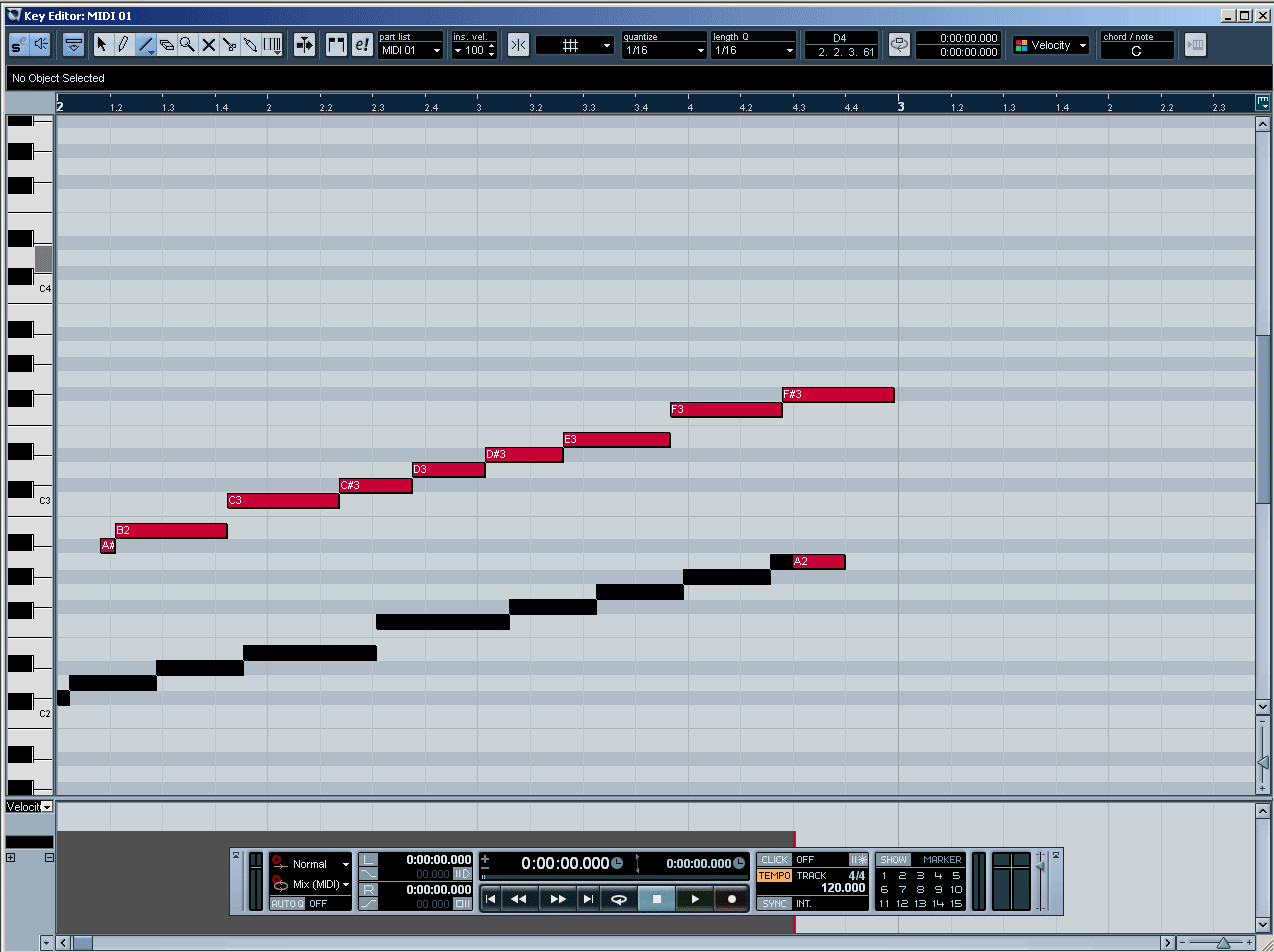Select the Draw pencil tool
Image resolution: width=1274 pixels, height=952 pixels.
(x=123, y=45)
